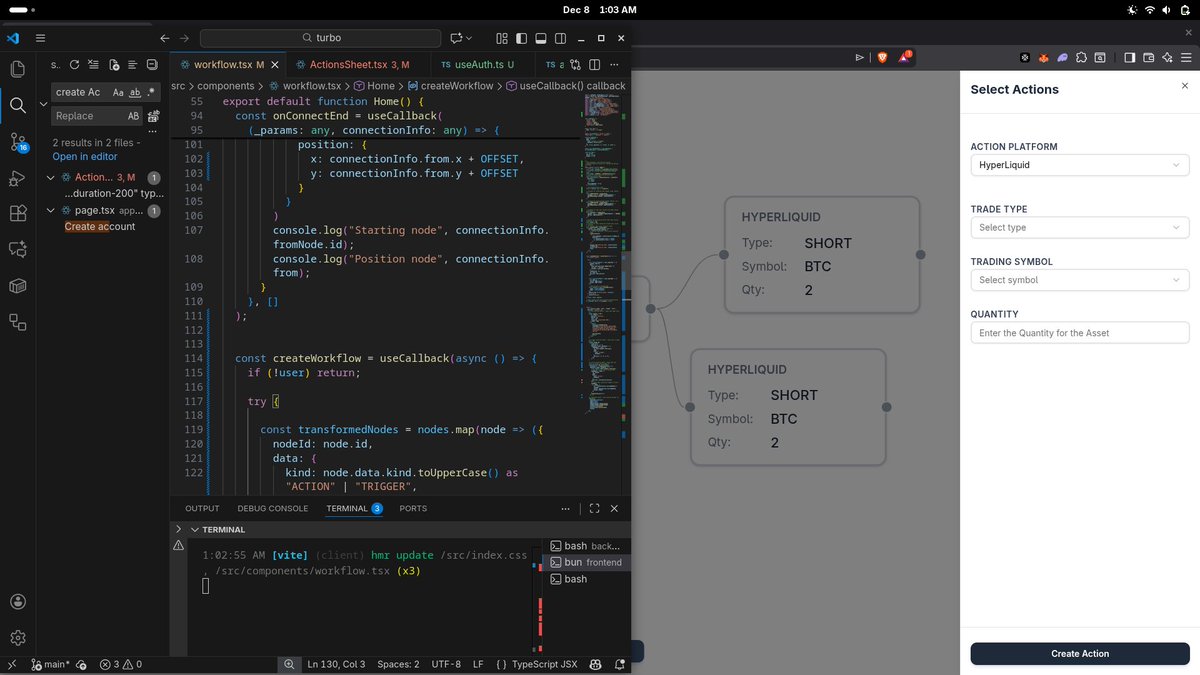This screenshot has width=1200, height=675.
Task: Open the Run and Debug view
Action: (17, 178)
